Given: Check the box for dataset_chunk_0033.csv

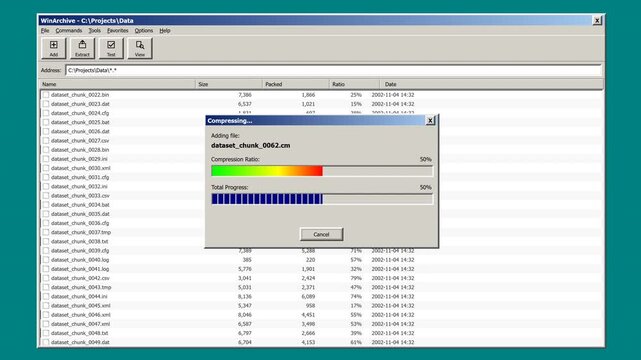Looking at the screenshot, I should click(x=46, y=196).
